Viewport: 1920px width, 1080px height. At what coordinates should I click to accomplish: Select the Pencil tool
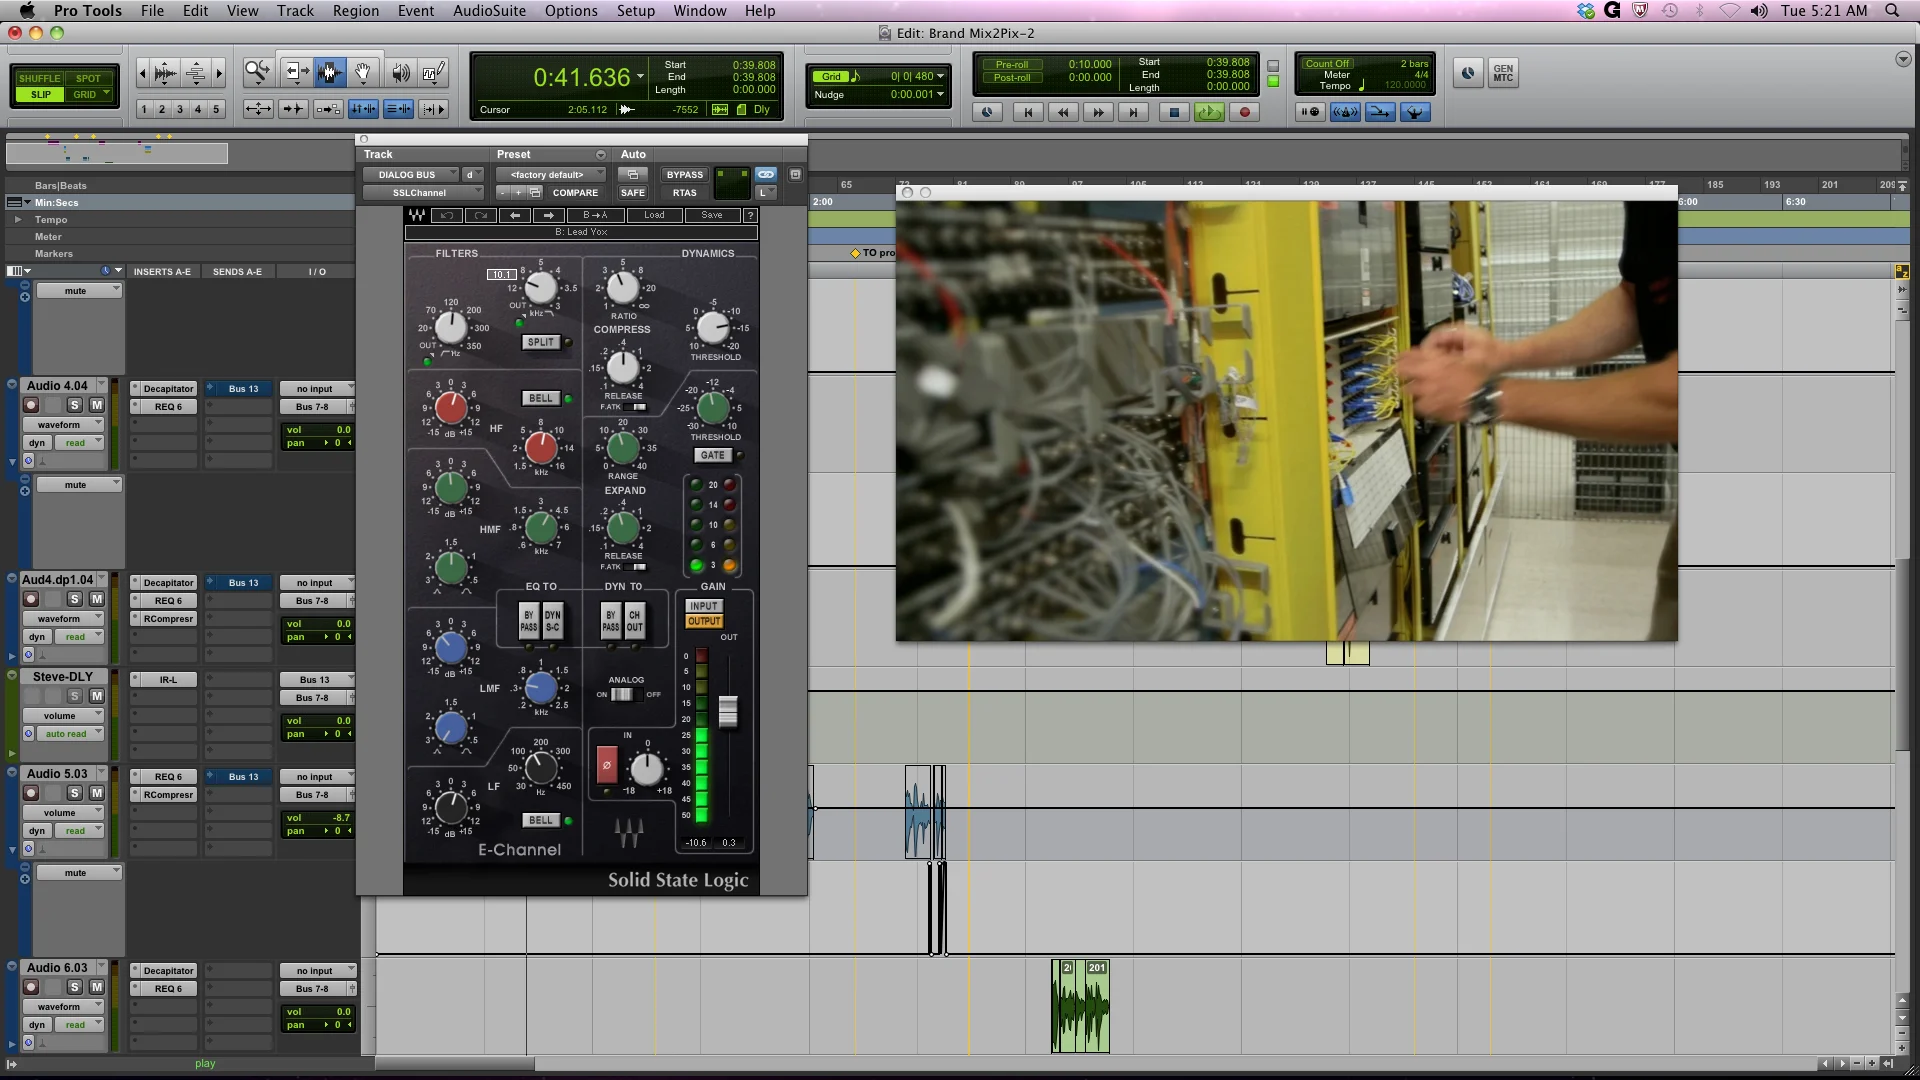coord(433,72)
